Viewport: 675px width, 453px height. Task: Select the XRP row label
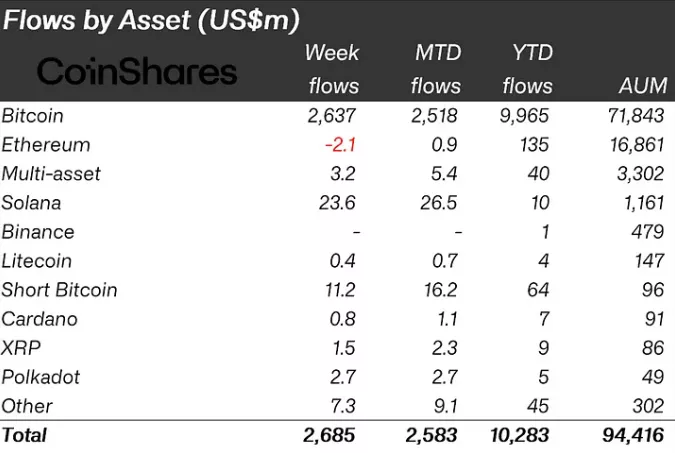[x=21, y=348]
